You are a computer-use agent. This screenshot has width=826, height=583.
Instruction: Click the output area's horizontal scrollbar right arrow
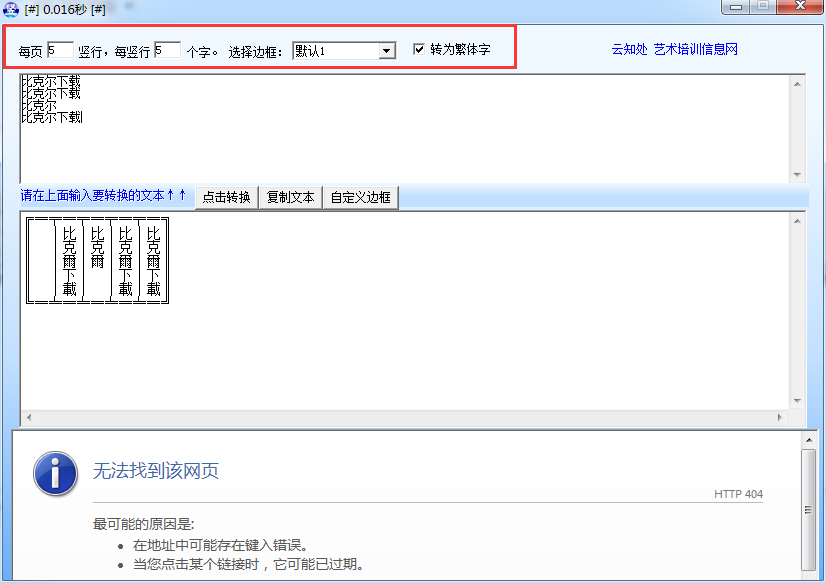(781, 416)
